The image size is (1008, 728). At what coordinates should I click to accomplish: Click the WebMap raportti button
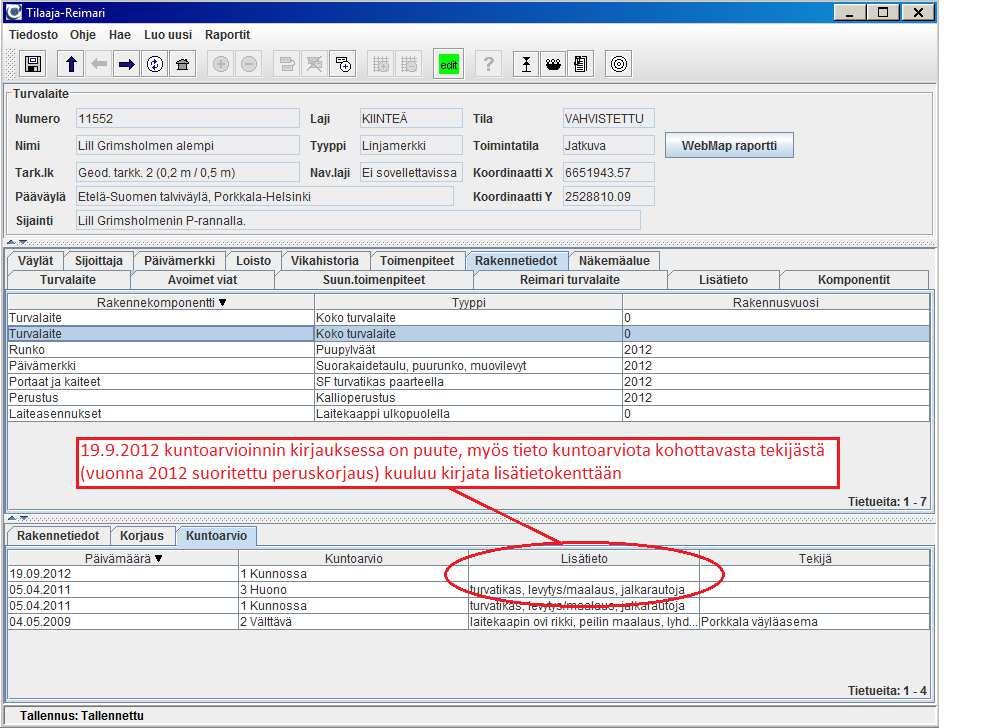click(729, 145)
